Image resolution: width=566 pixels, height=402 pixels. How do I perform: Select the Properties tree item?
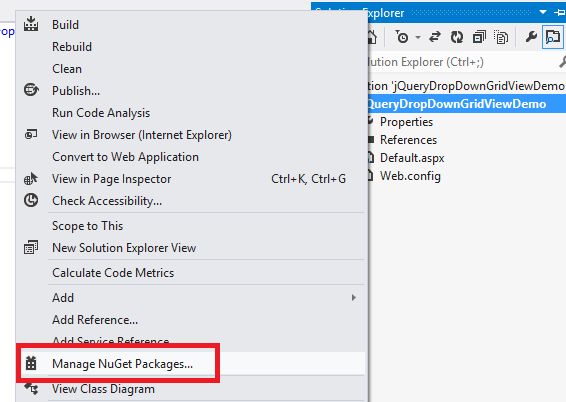coord(406,122)
